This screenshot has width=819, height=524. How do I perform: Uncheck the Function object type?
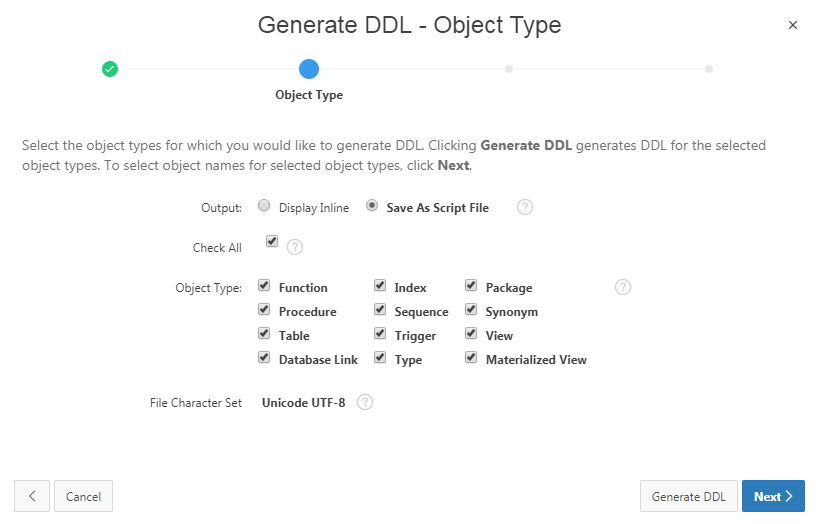(x=264, y=285)
